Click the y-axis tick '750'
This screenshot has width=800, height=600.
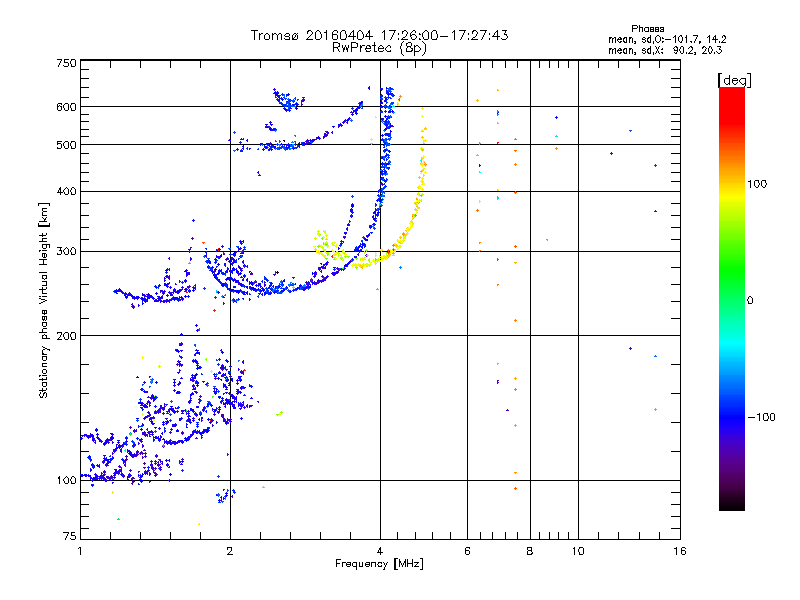pyautogui.click(x=66, y=63)
